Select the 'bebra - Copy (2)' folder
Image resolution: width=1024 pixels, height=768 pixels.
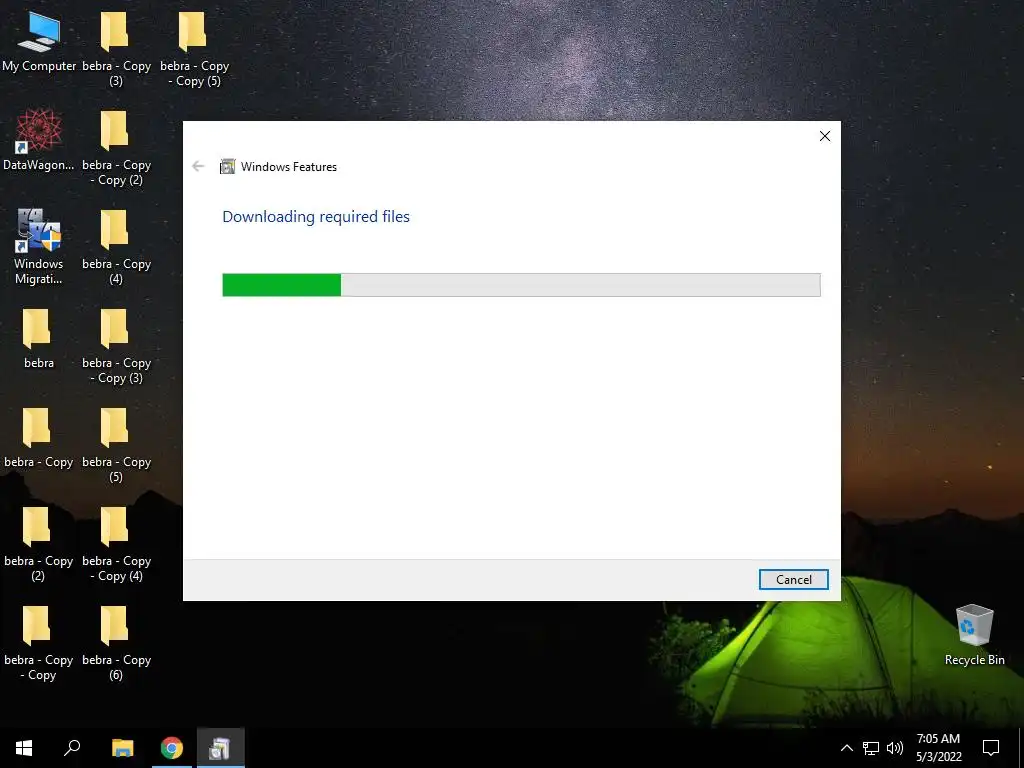click(39, 544)
